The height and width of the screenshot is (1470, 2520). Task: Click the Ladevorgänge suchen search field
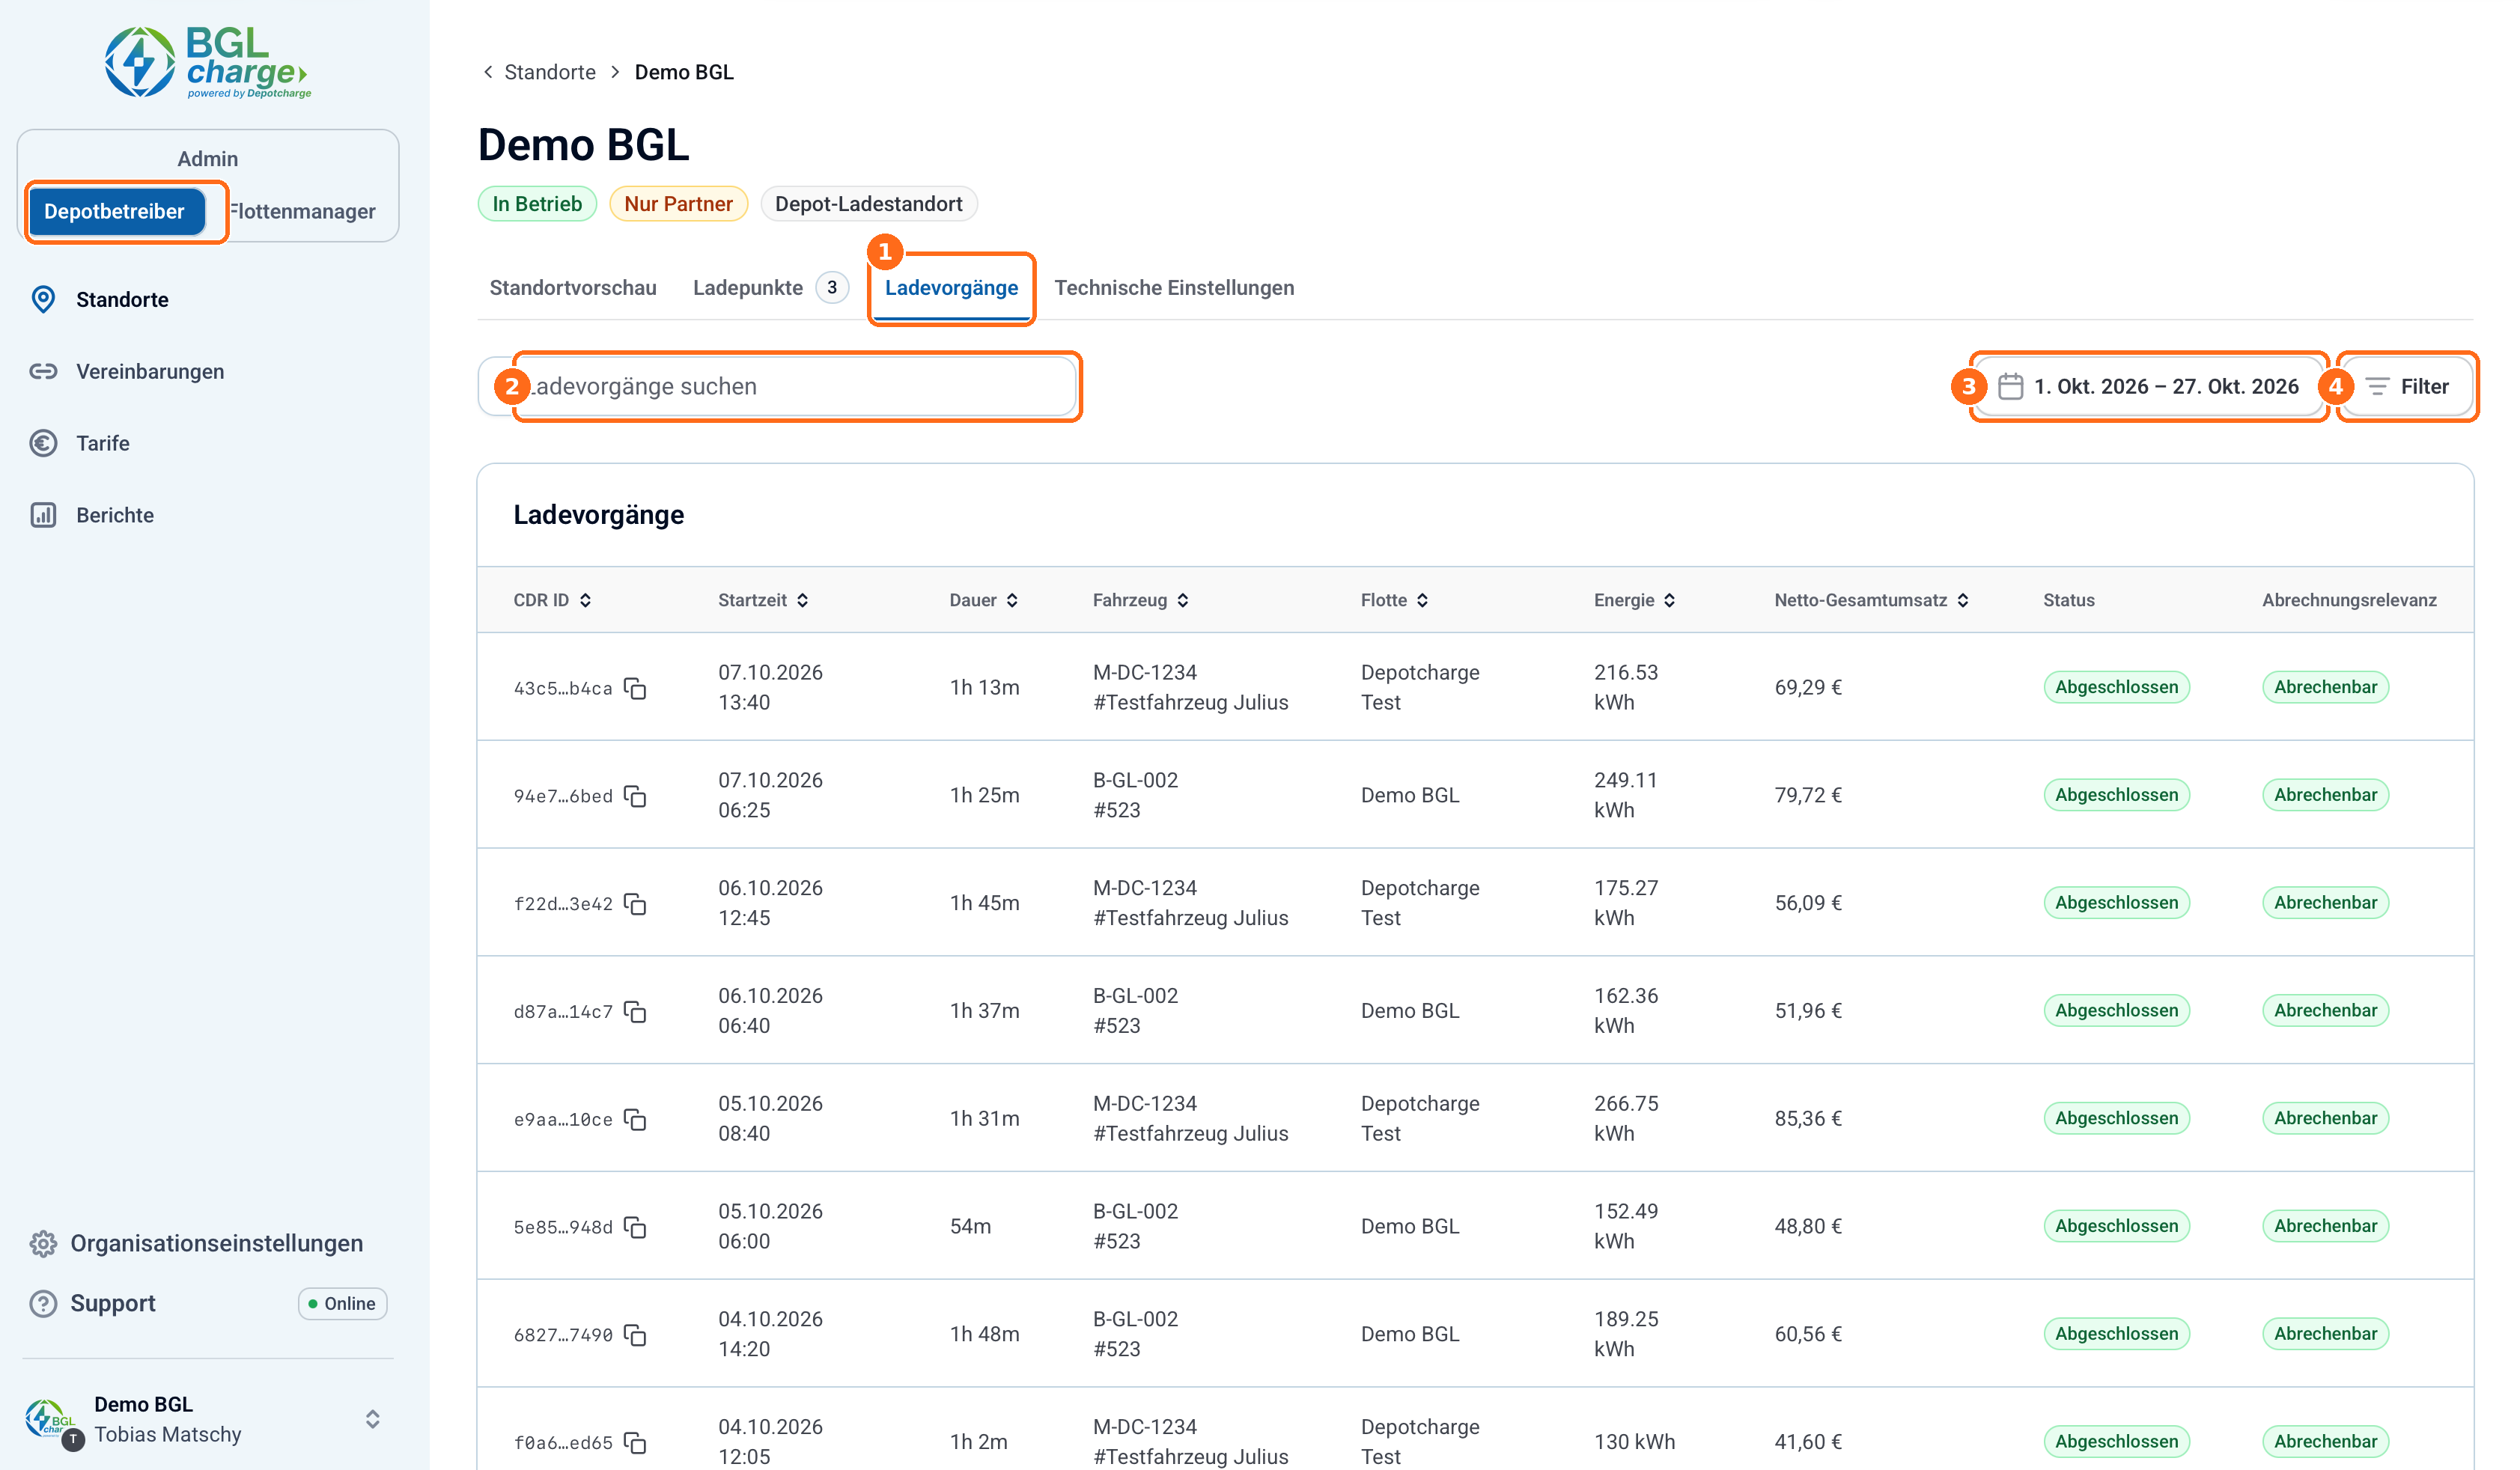pos(777,387)
